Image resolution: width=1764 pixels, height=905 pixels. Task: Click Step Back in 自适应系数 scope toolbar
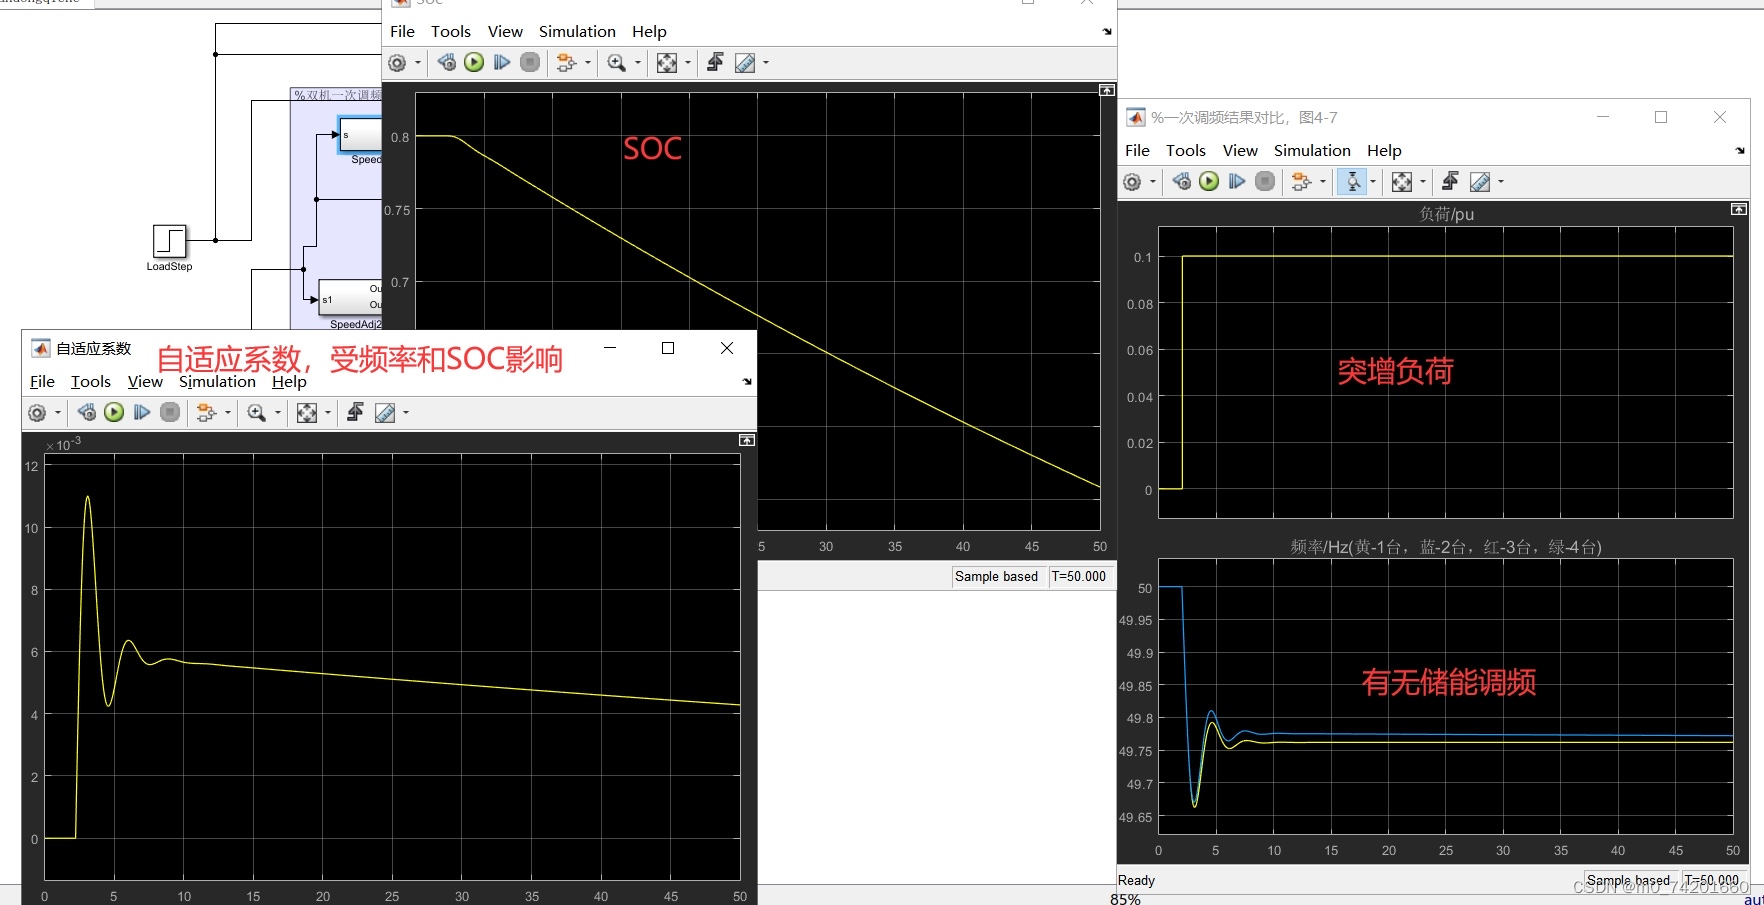click(87, 413)
